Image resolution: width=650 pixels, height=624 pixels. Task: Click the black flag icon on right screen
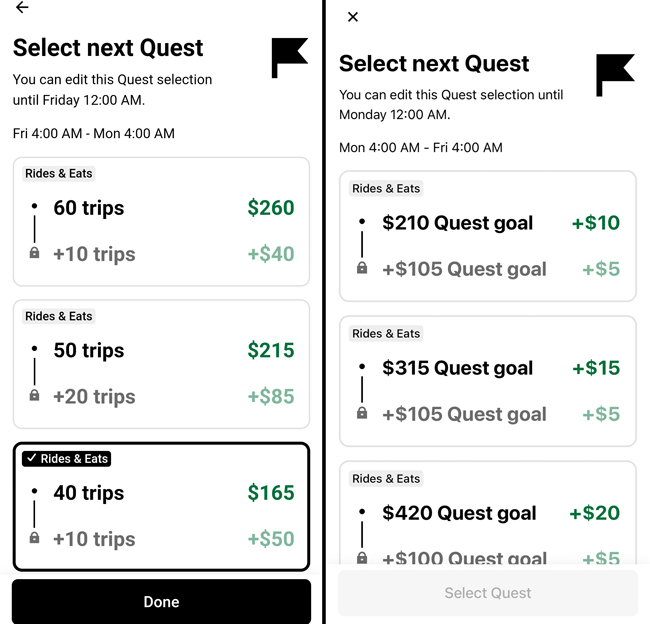pos(615,75)
